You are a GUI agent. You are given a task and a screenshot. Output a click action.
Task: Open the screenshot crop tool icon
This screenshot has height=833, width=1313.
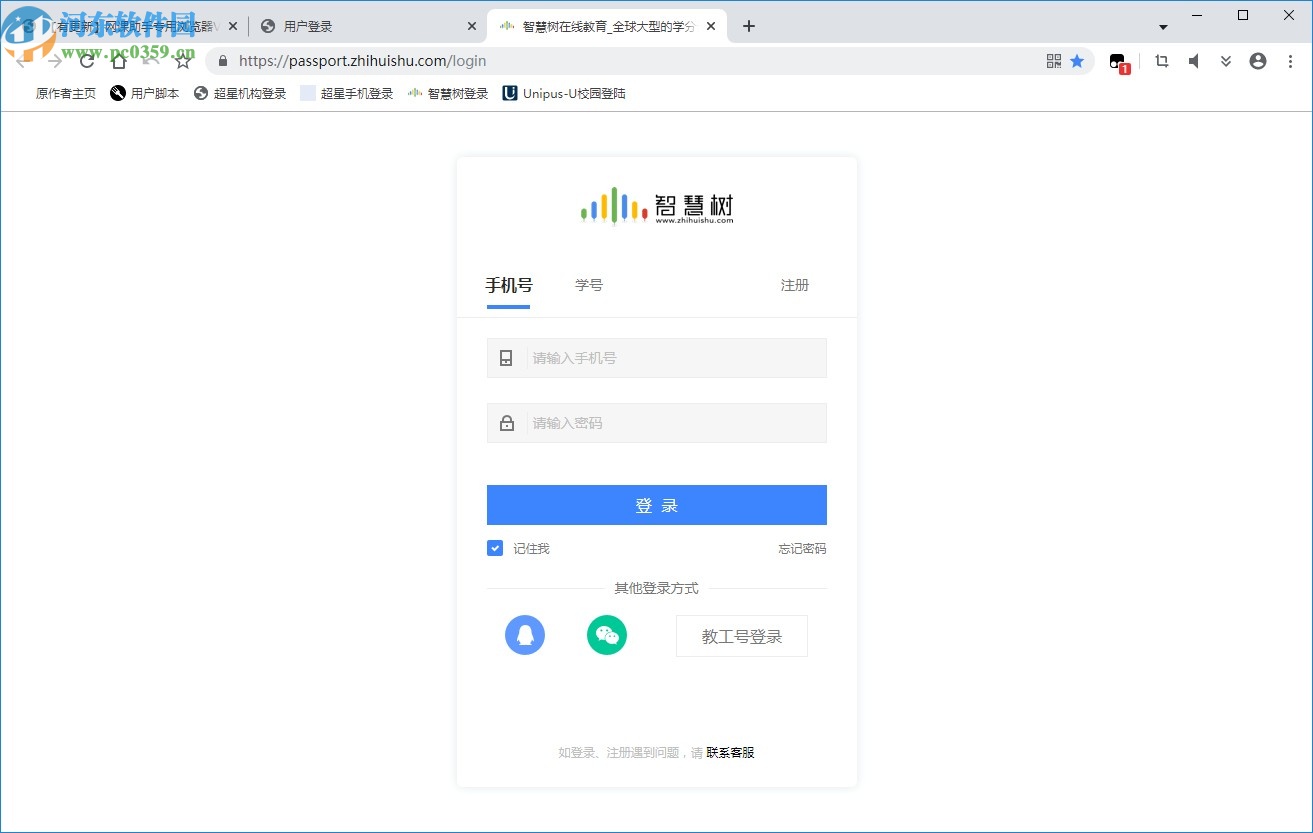[1161, 61]
